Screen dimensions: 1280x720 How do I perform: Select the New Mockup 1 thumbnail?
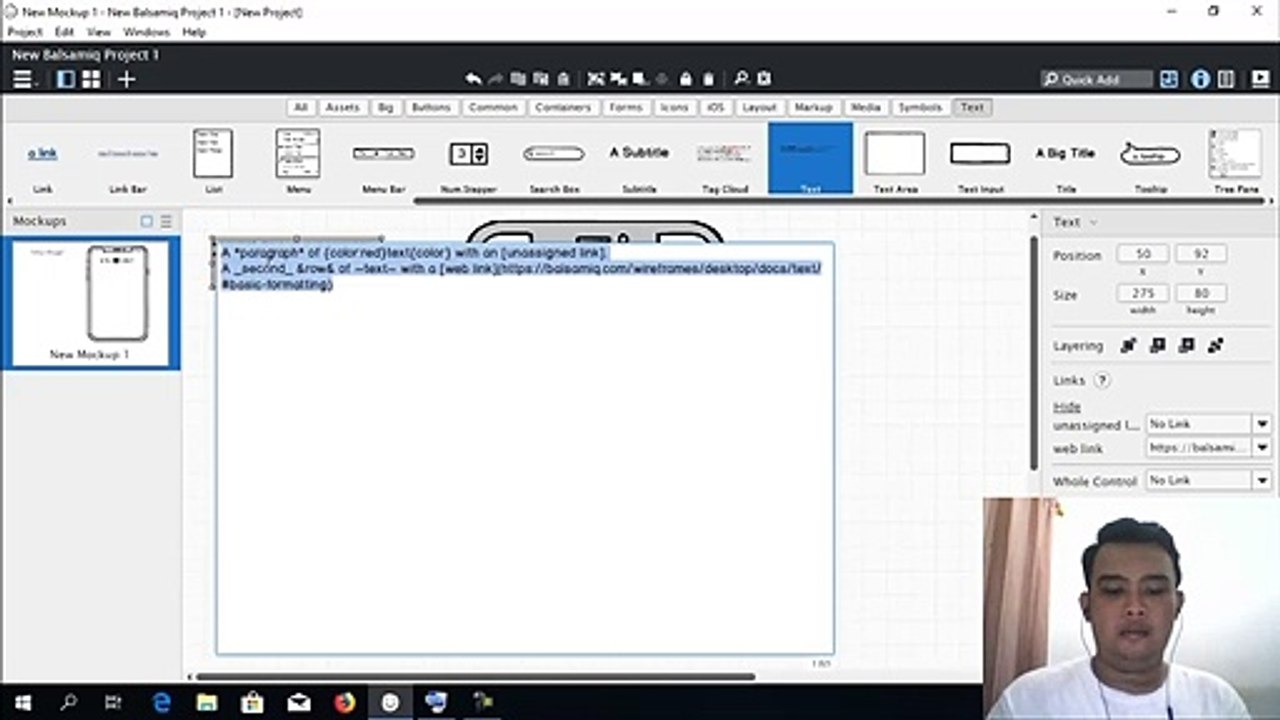[90, 303]
